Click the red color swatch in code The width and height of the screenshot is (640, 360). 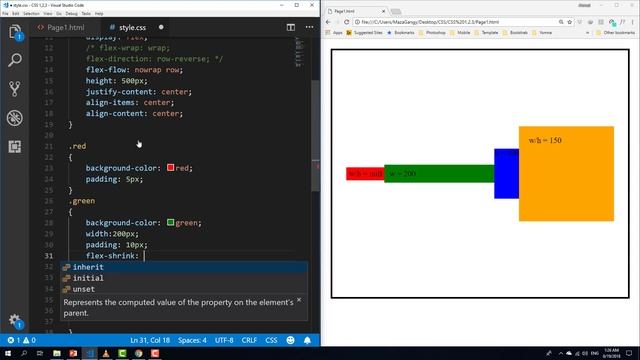point(171,168)
